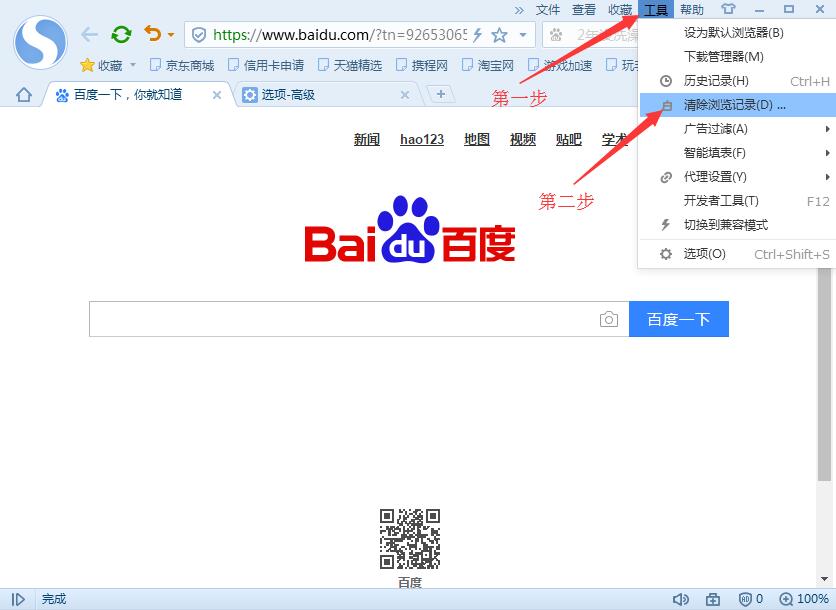Click the Sogou browser logo
Screen dimensions: 836x610
point(41,43)
